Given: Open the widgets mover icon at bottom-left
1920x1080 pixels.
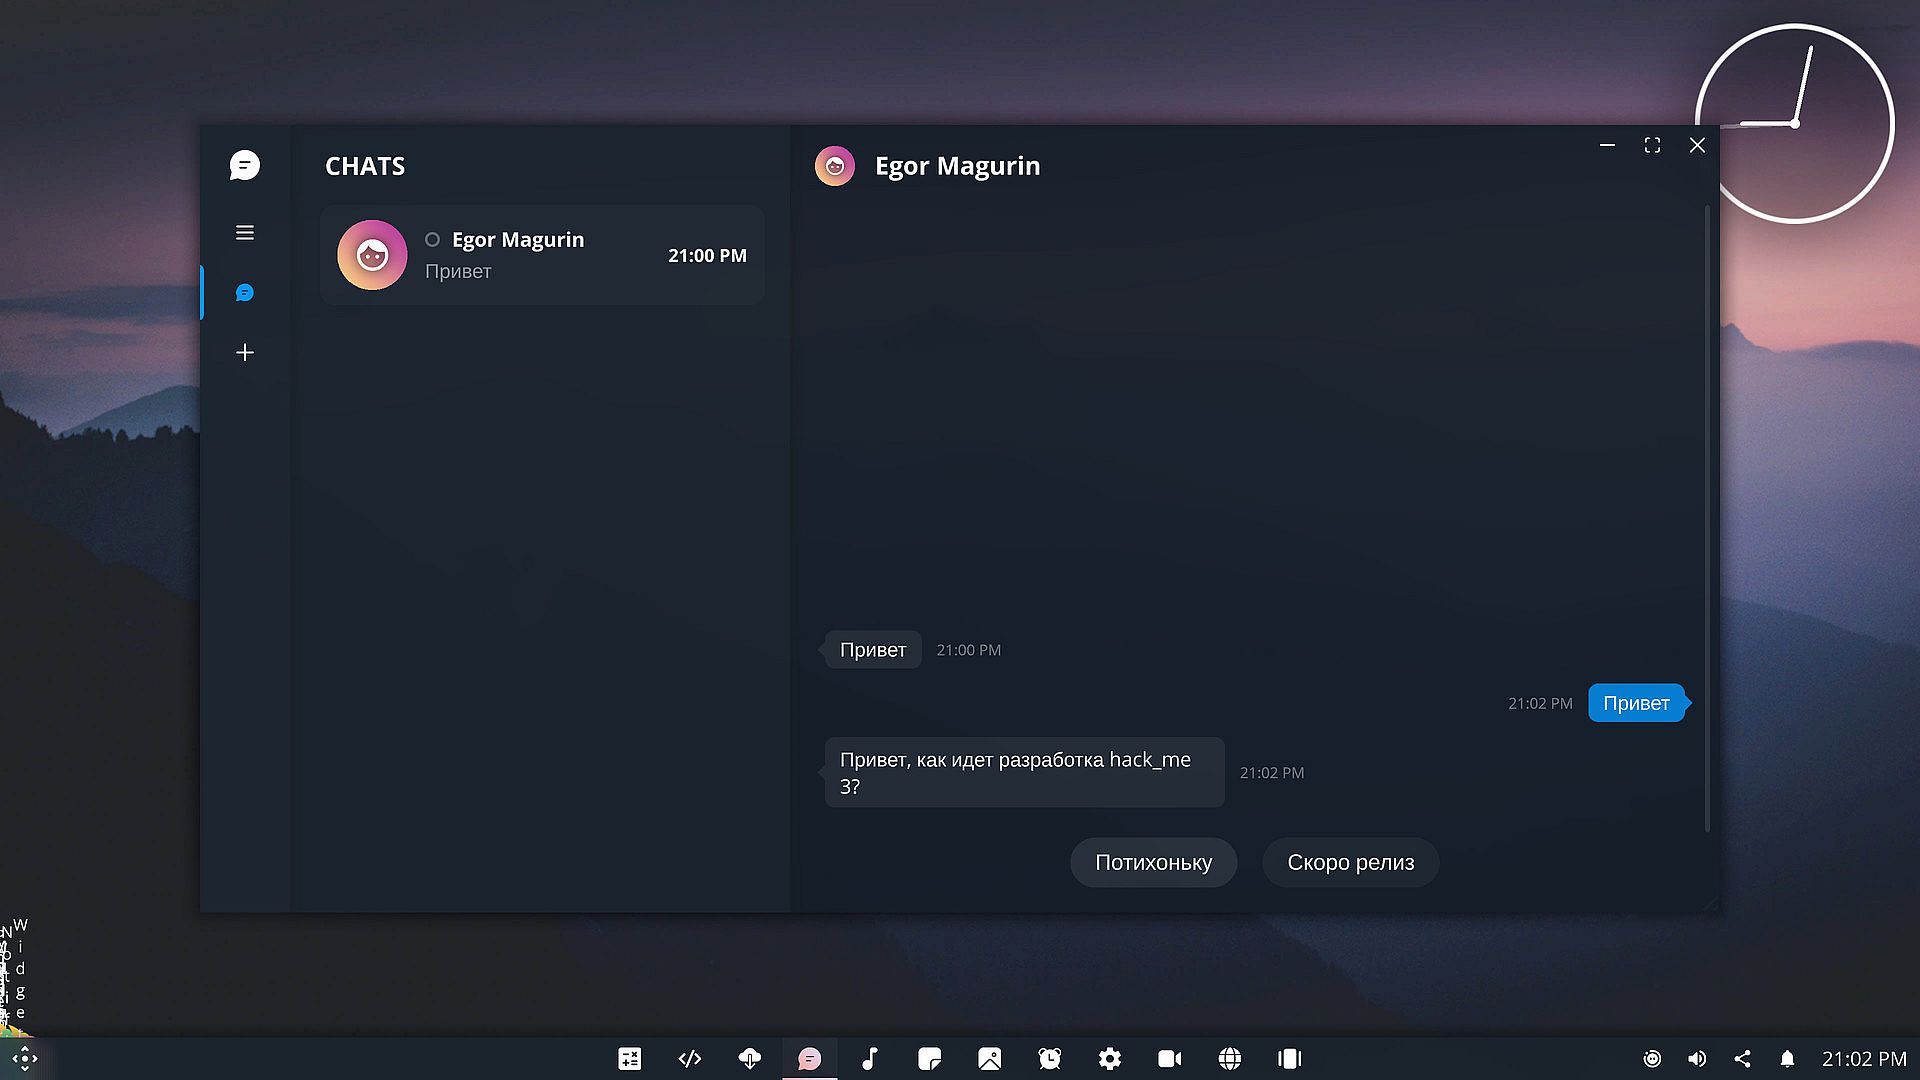Looking at the screenshot, I should click(x=25, y=1059).
